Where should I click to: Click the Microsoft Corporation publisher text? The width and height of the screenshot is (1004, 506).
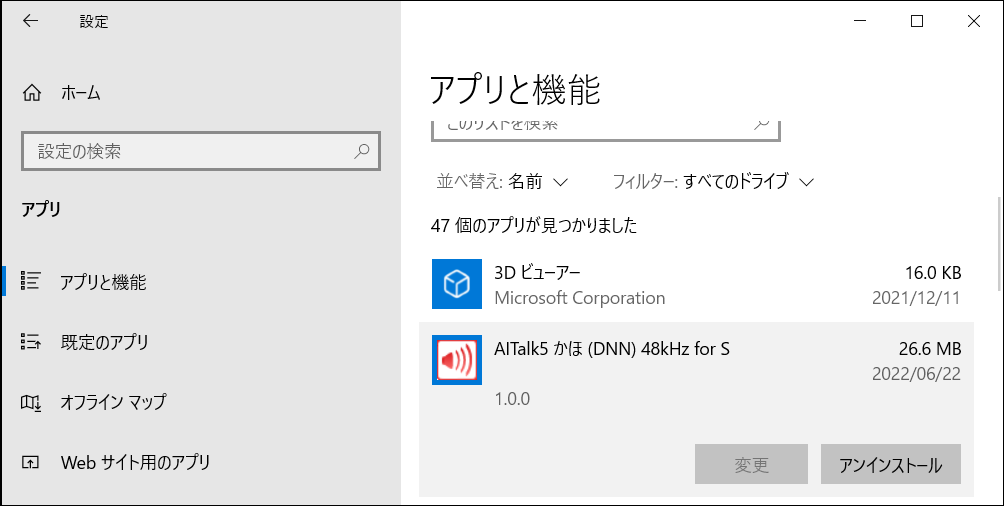[579, 298]
